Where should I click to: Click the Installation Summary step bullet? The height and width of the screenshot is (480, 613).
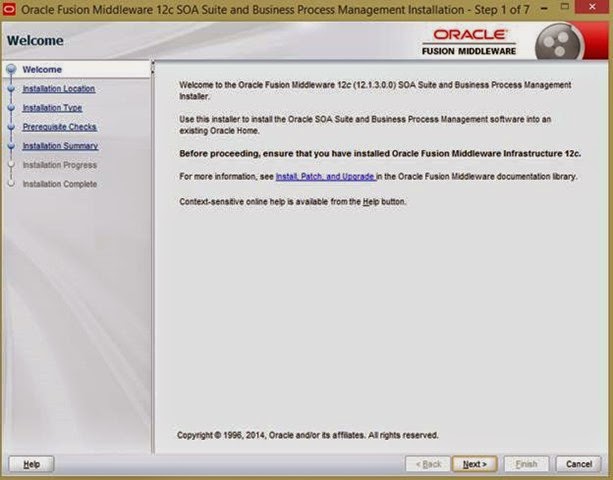11,146
